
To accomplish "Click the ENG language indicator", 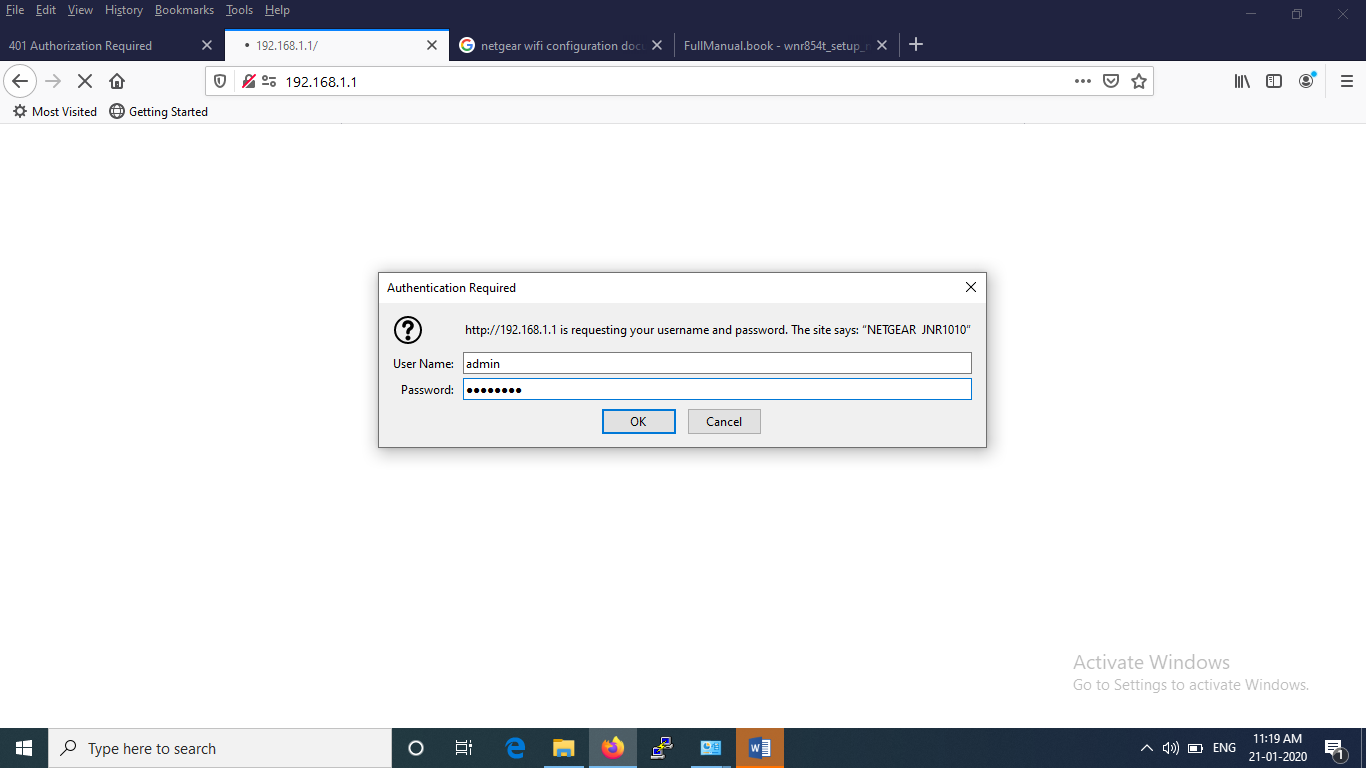I will 1224,748.
